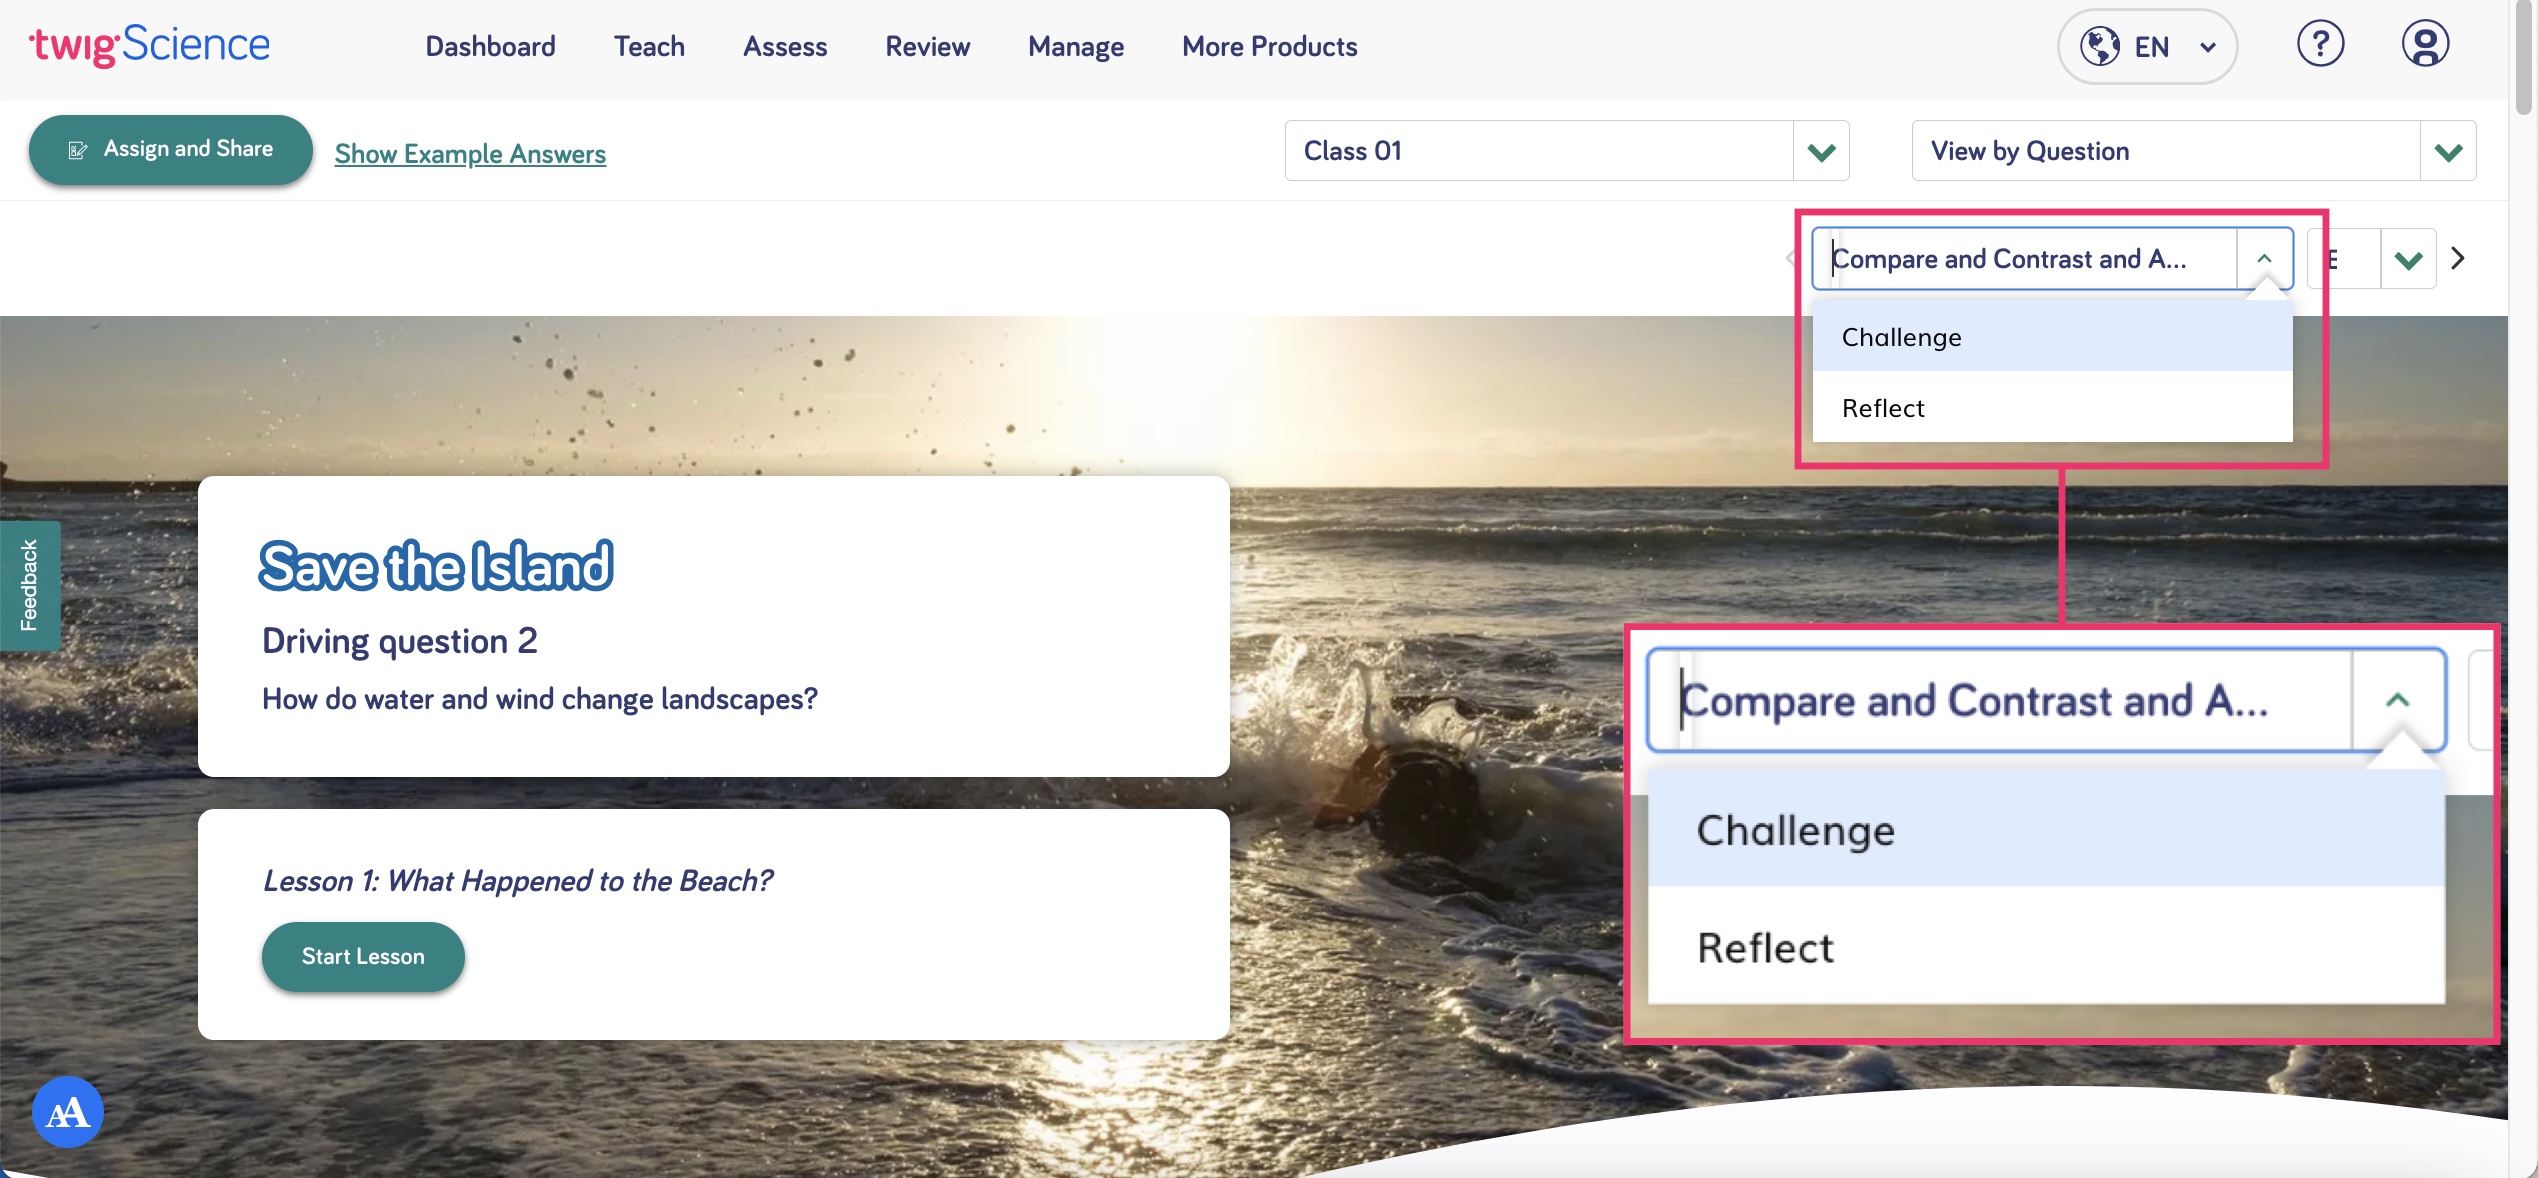Select Challenge option in dropdown list
Screen dimensions: 2538x1178
click(2052, 337)
